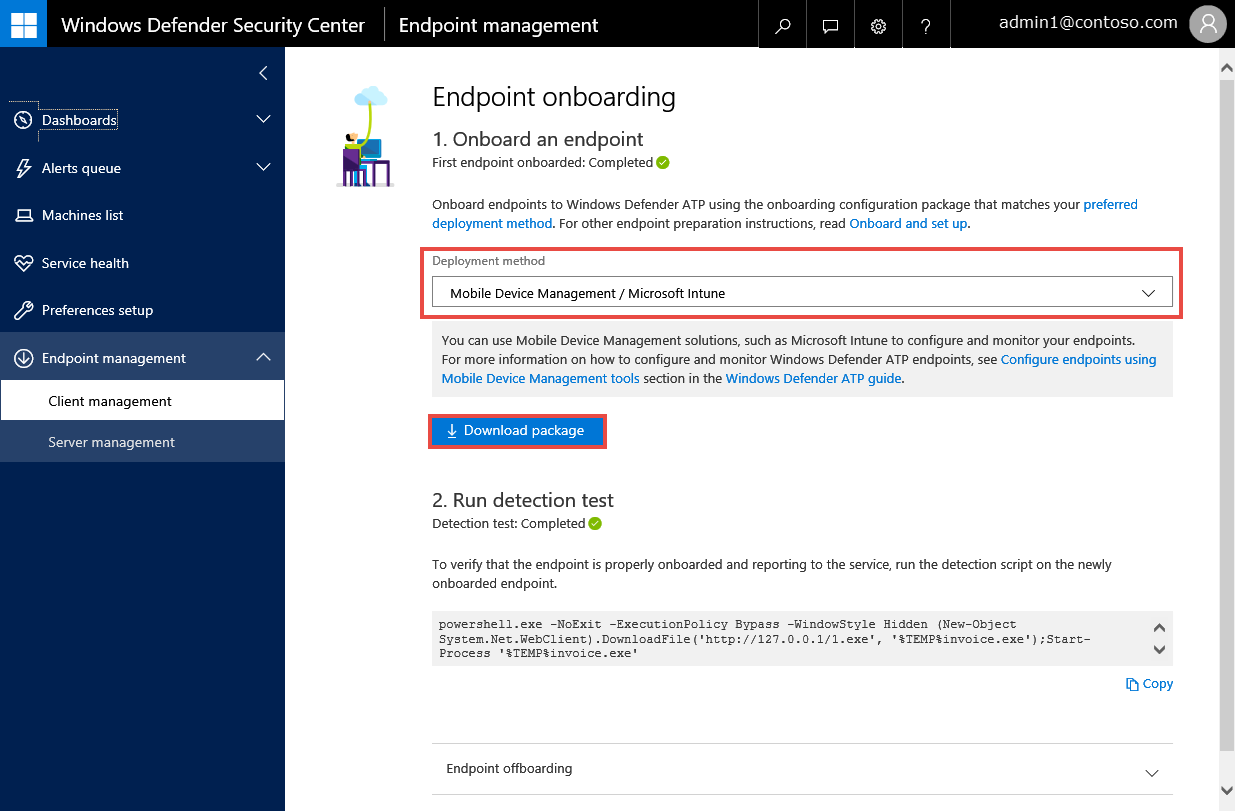Expand the Dashboards menu chevron
1235x811 pixels.
[263, 120]
